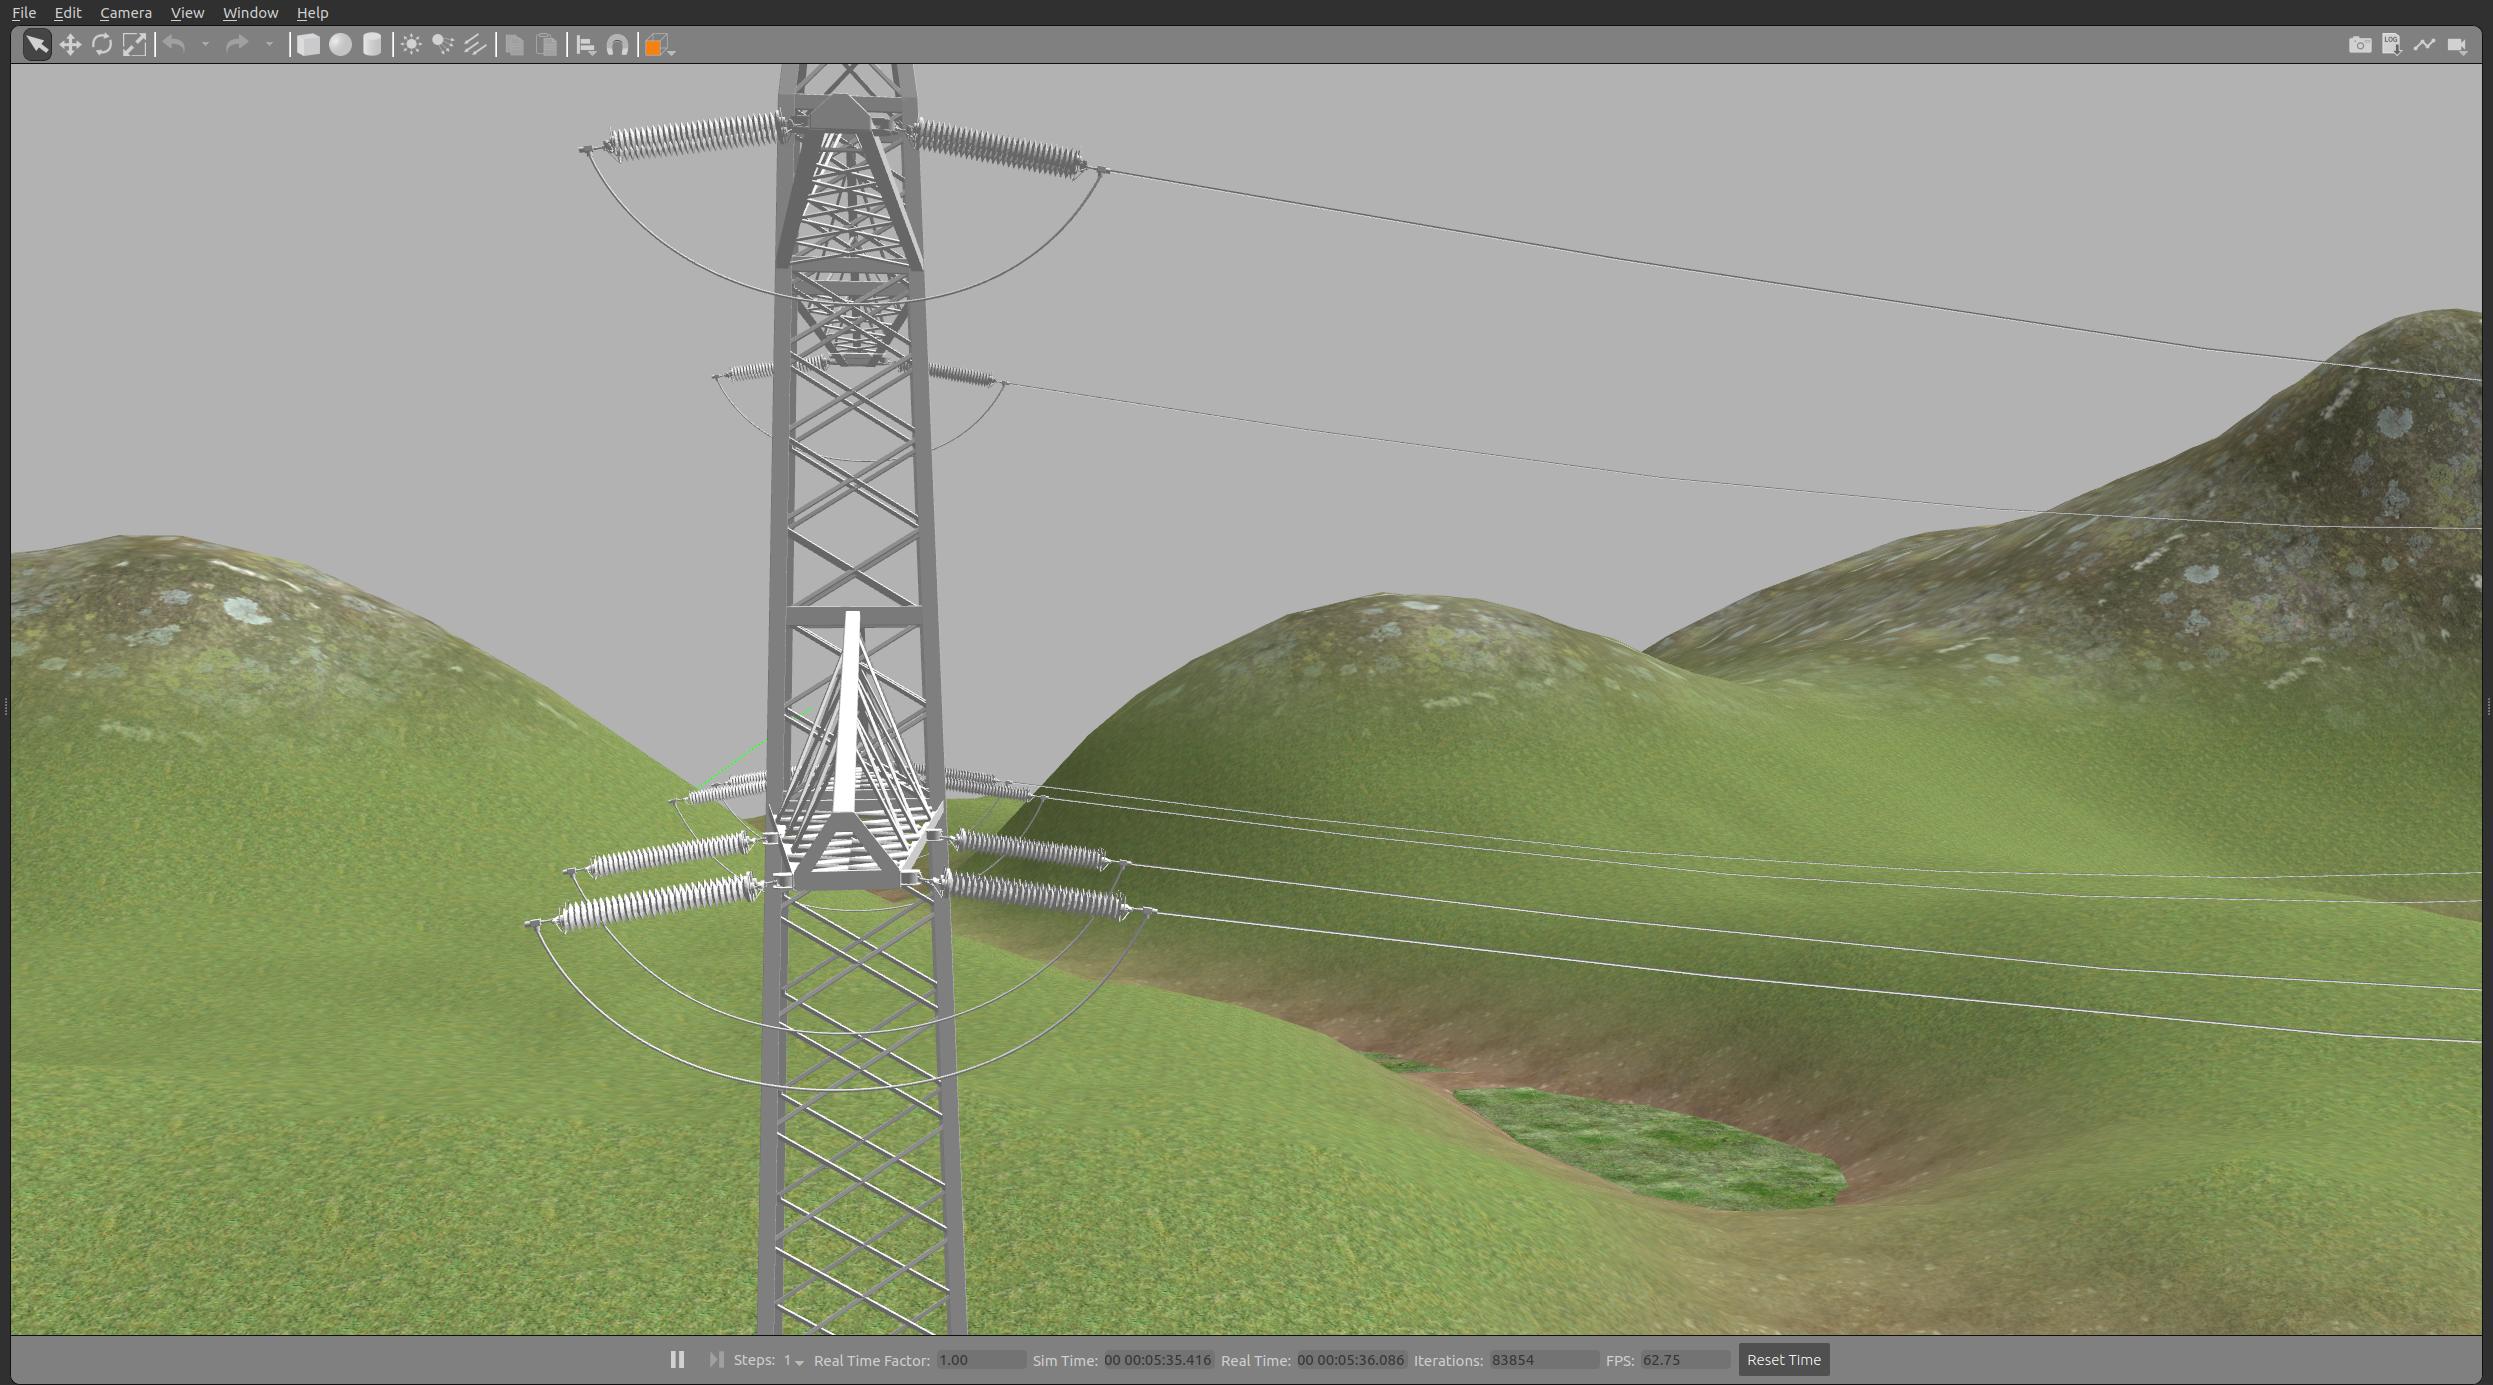Click the record video camera icon
The width and height of the screenshot is (2493, 1385).
pyautogui.click(x=2457, y=45)
